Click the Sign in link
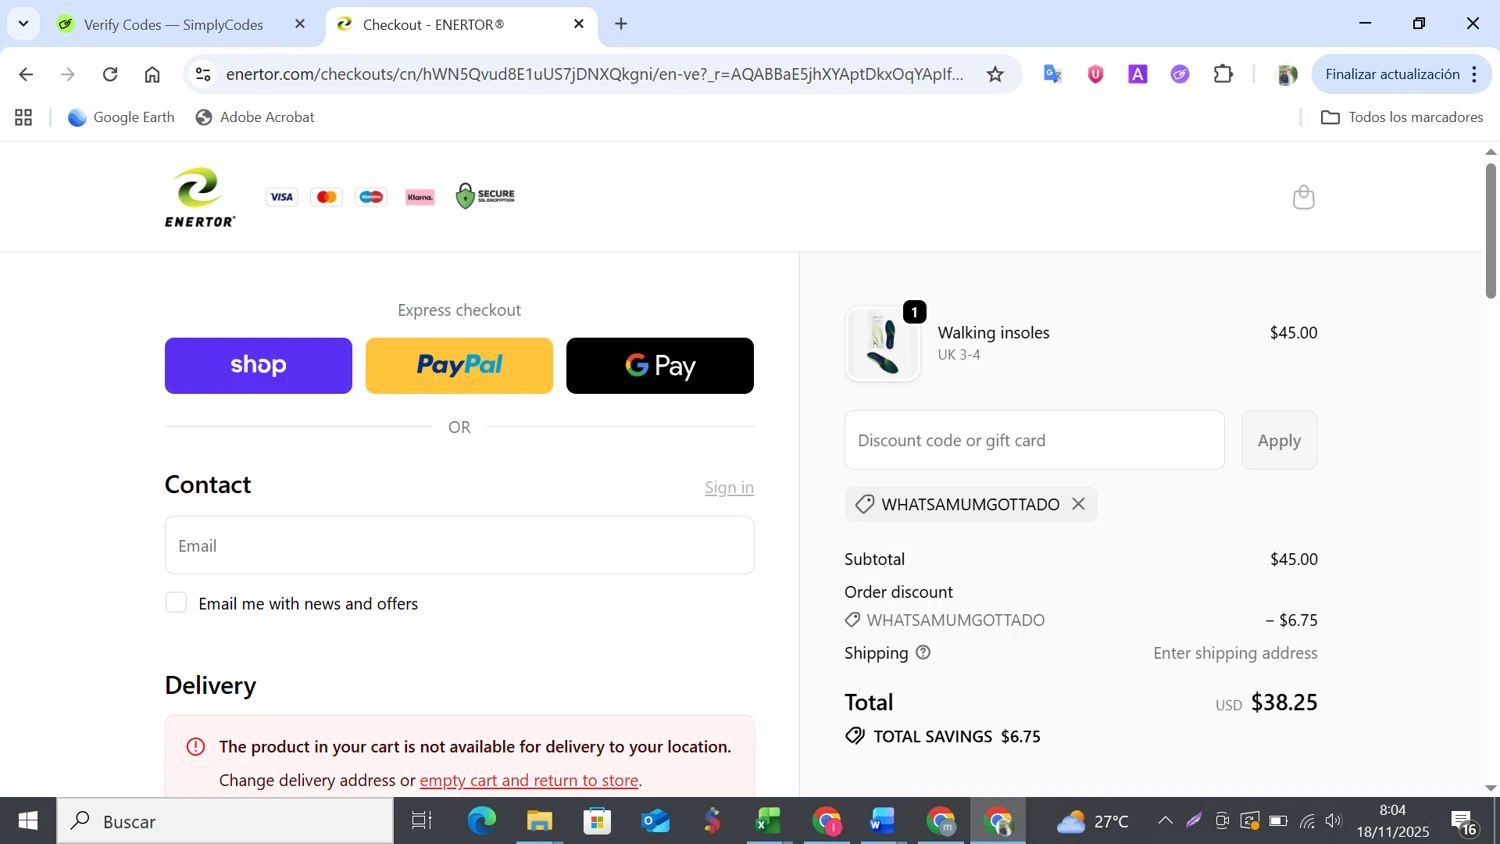The height and width of the screenshot is (844, 1500). [x=729, y=487]
